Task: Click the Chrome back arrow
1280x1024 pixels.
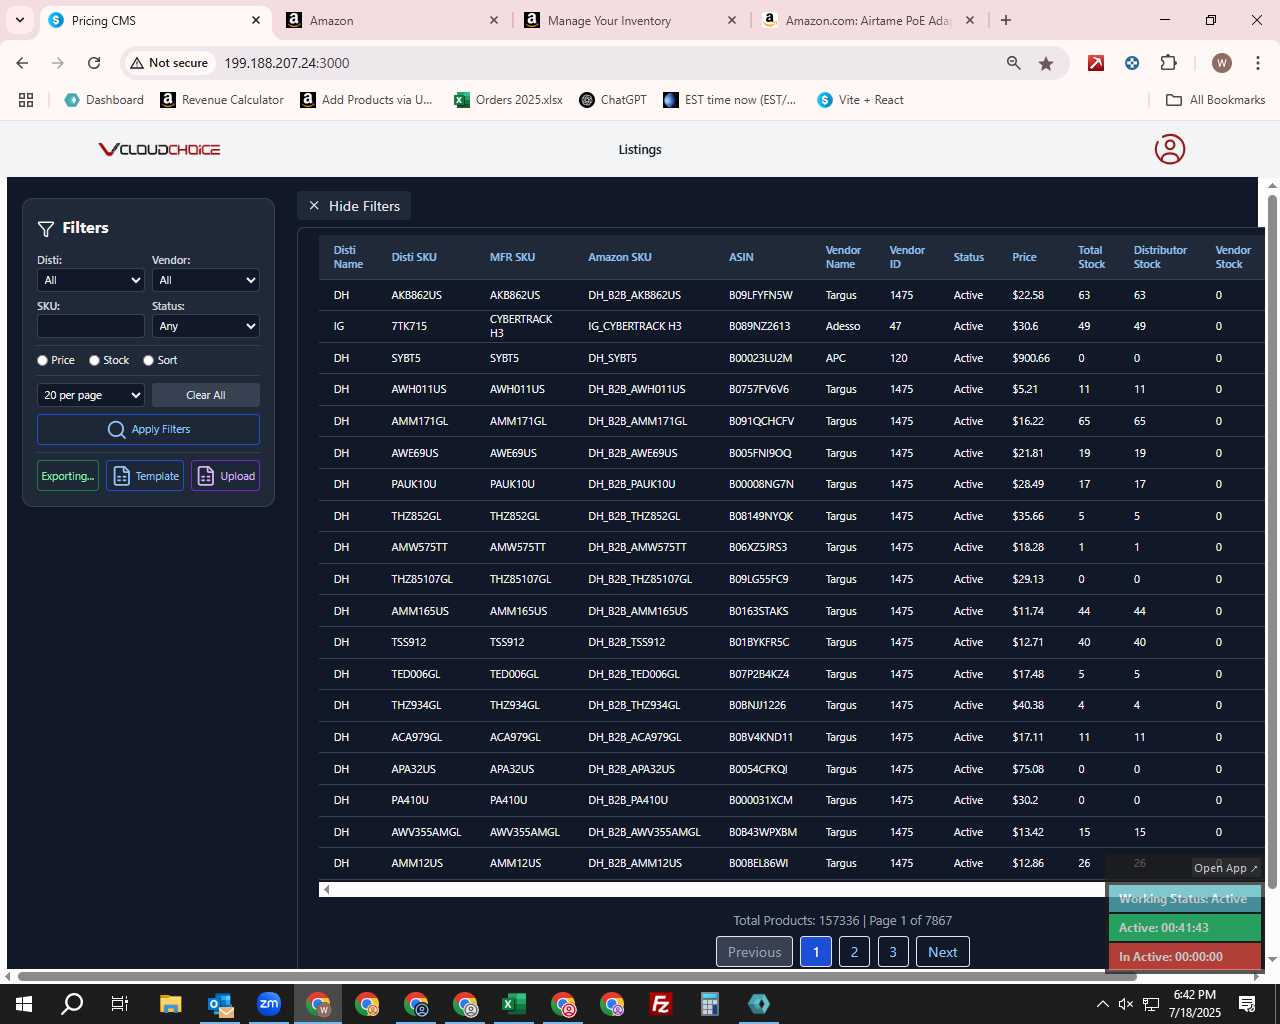Action: pyautogui.click(x=22, y=63)
